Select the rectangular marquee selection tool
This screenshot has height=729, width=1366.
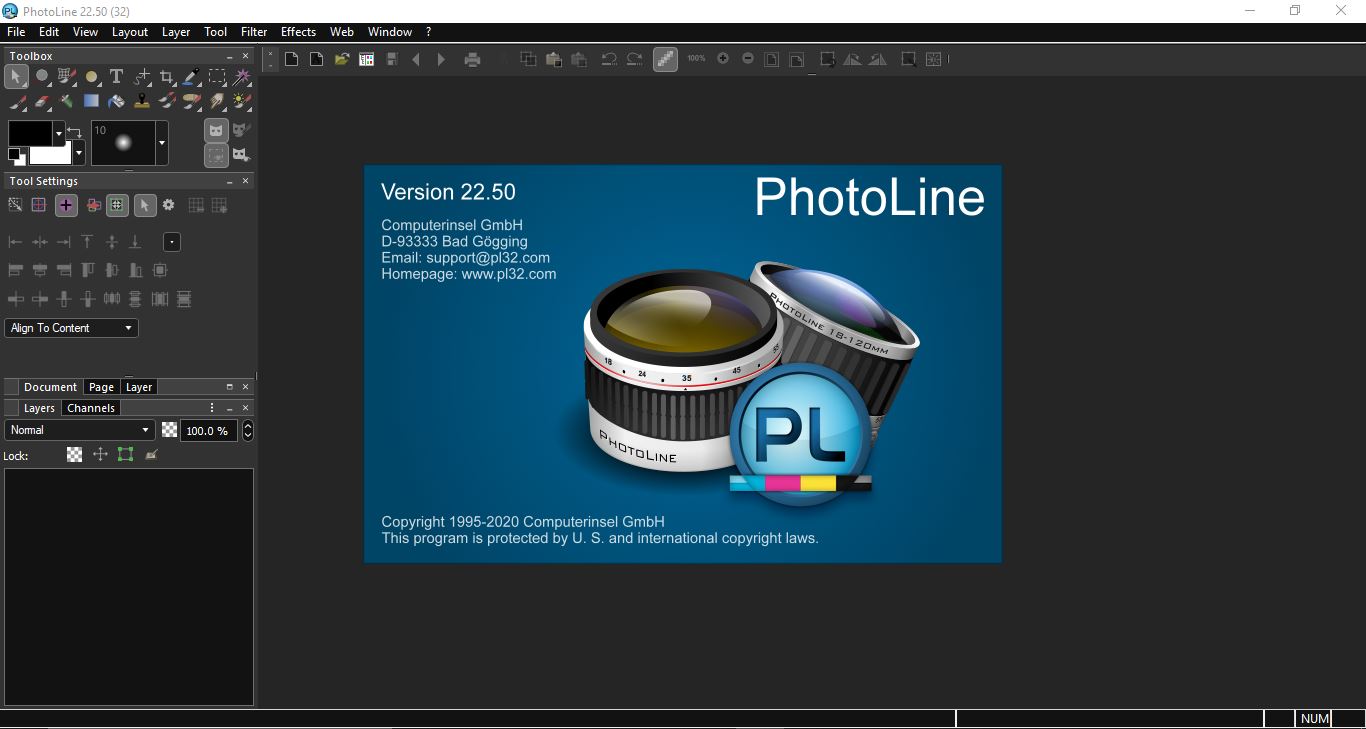[216, 76]
